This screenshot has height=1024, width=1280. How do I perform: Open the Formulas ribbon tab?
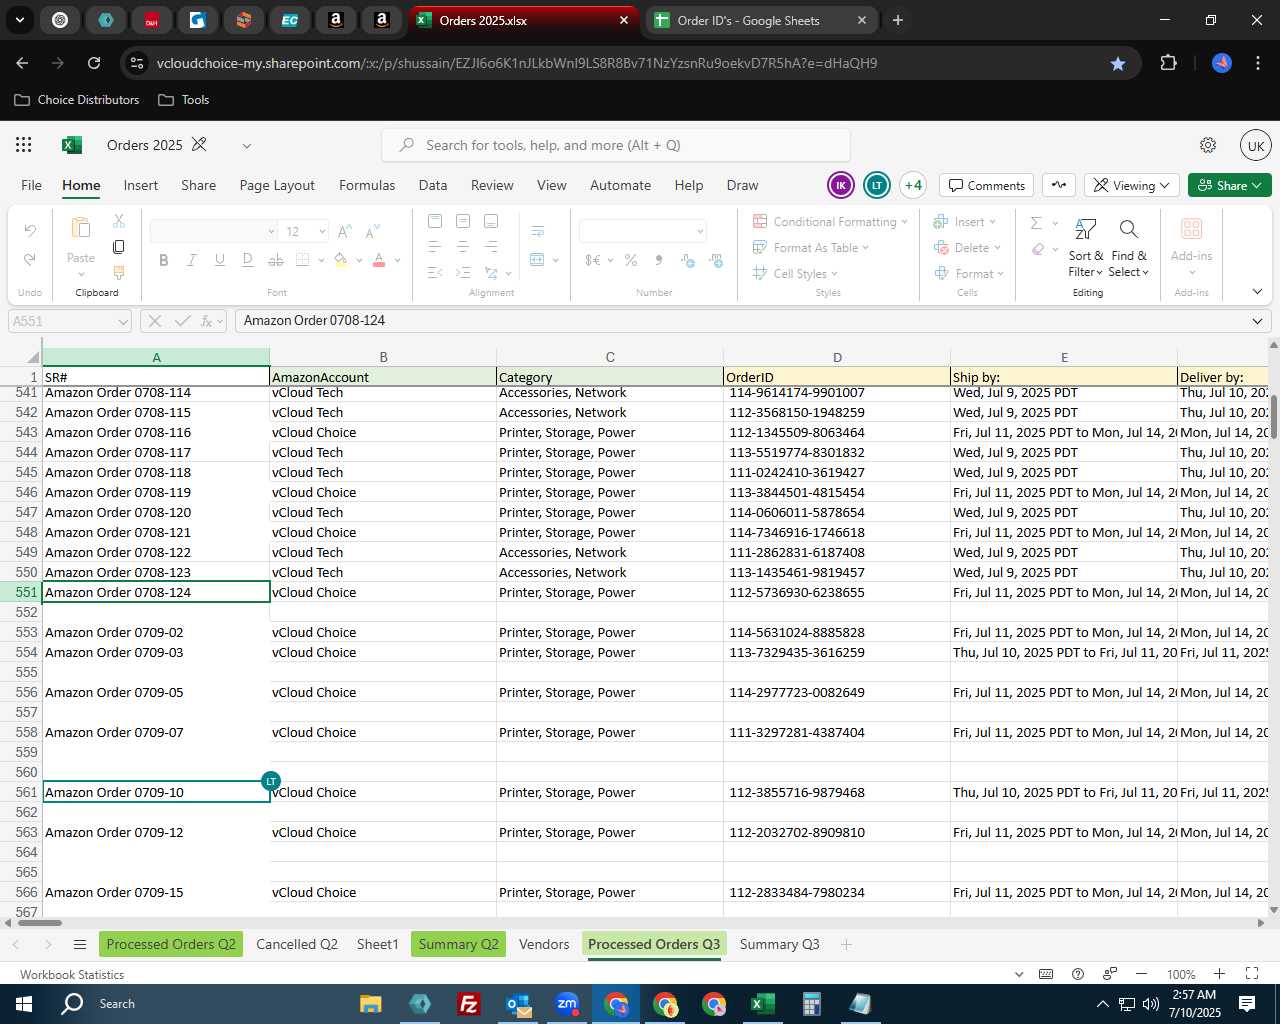pos(367,185)
